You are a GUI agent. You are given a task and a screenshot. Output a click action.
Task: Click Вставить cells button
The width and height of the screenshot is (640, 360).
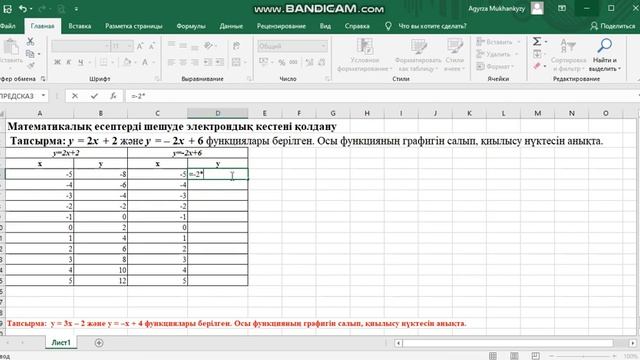click(498, 42)
